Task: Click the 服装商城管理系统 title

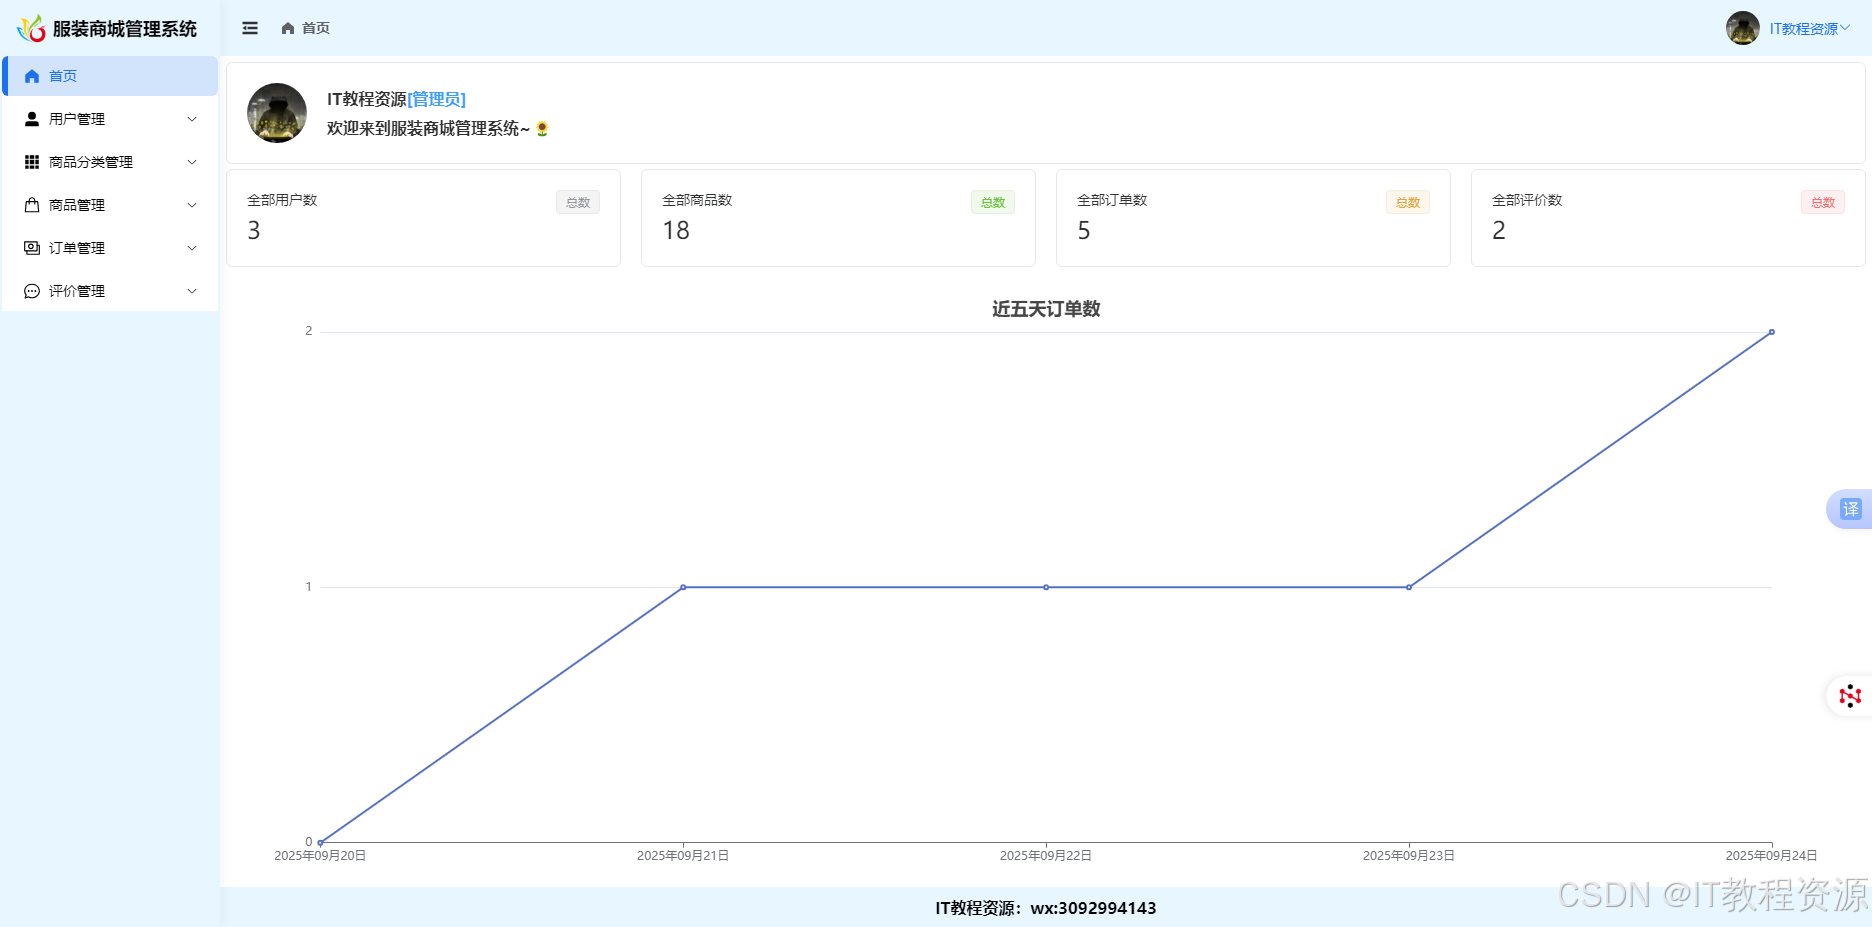Action: click(125, 29)
